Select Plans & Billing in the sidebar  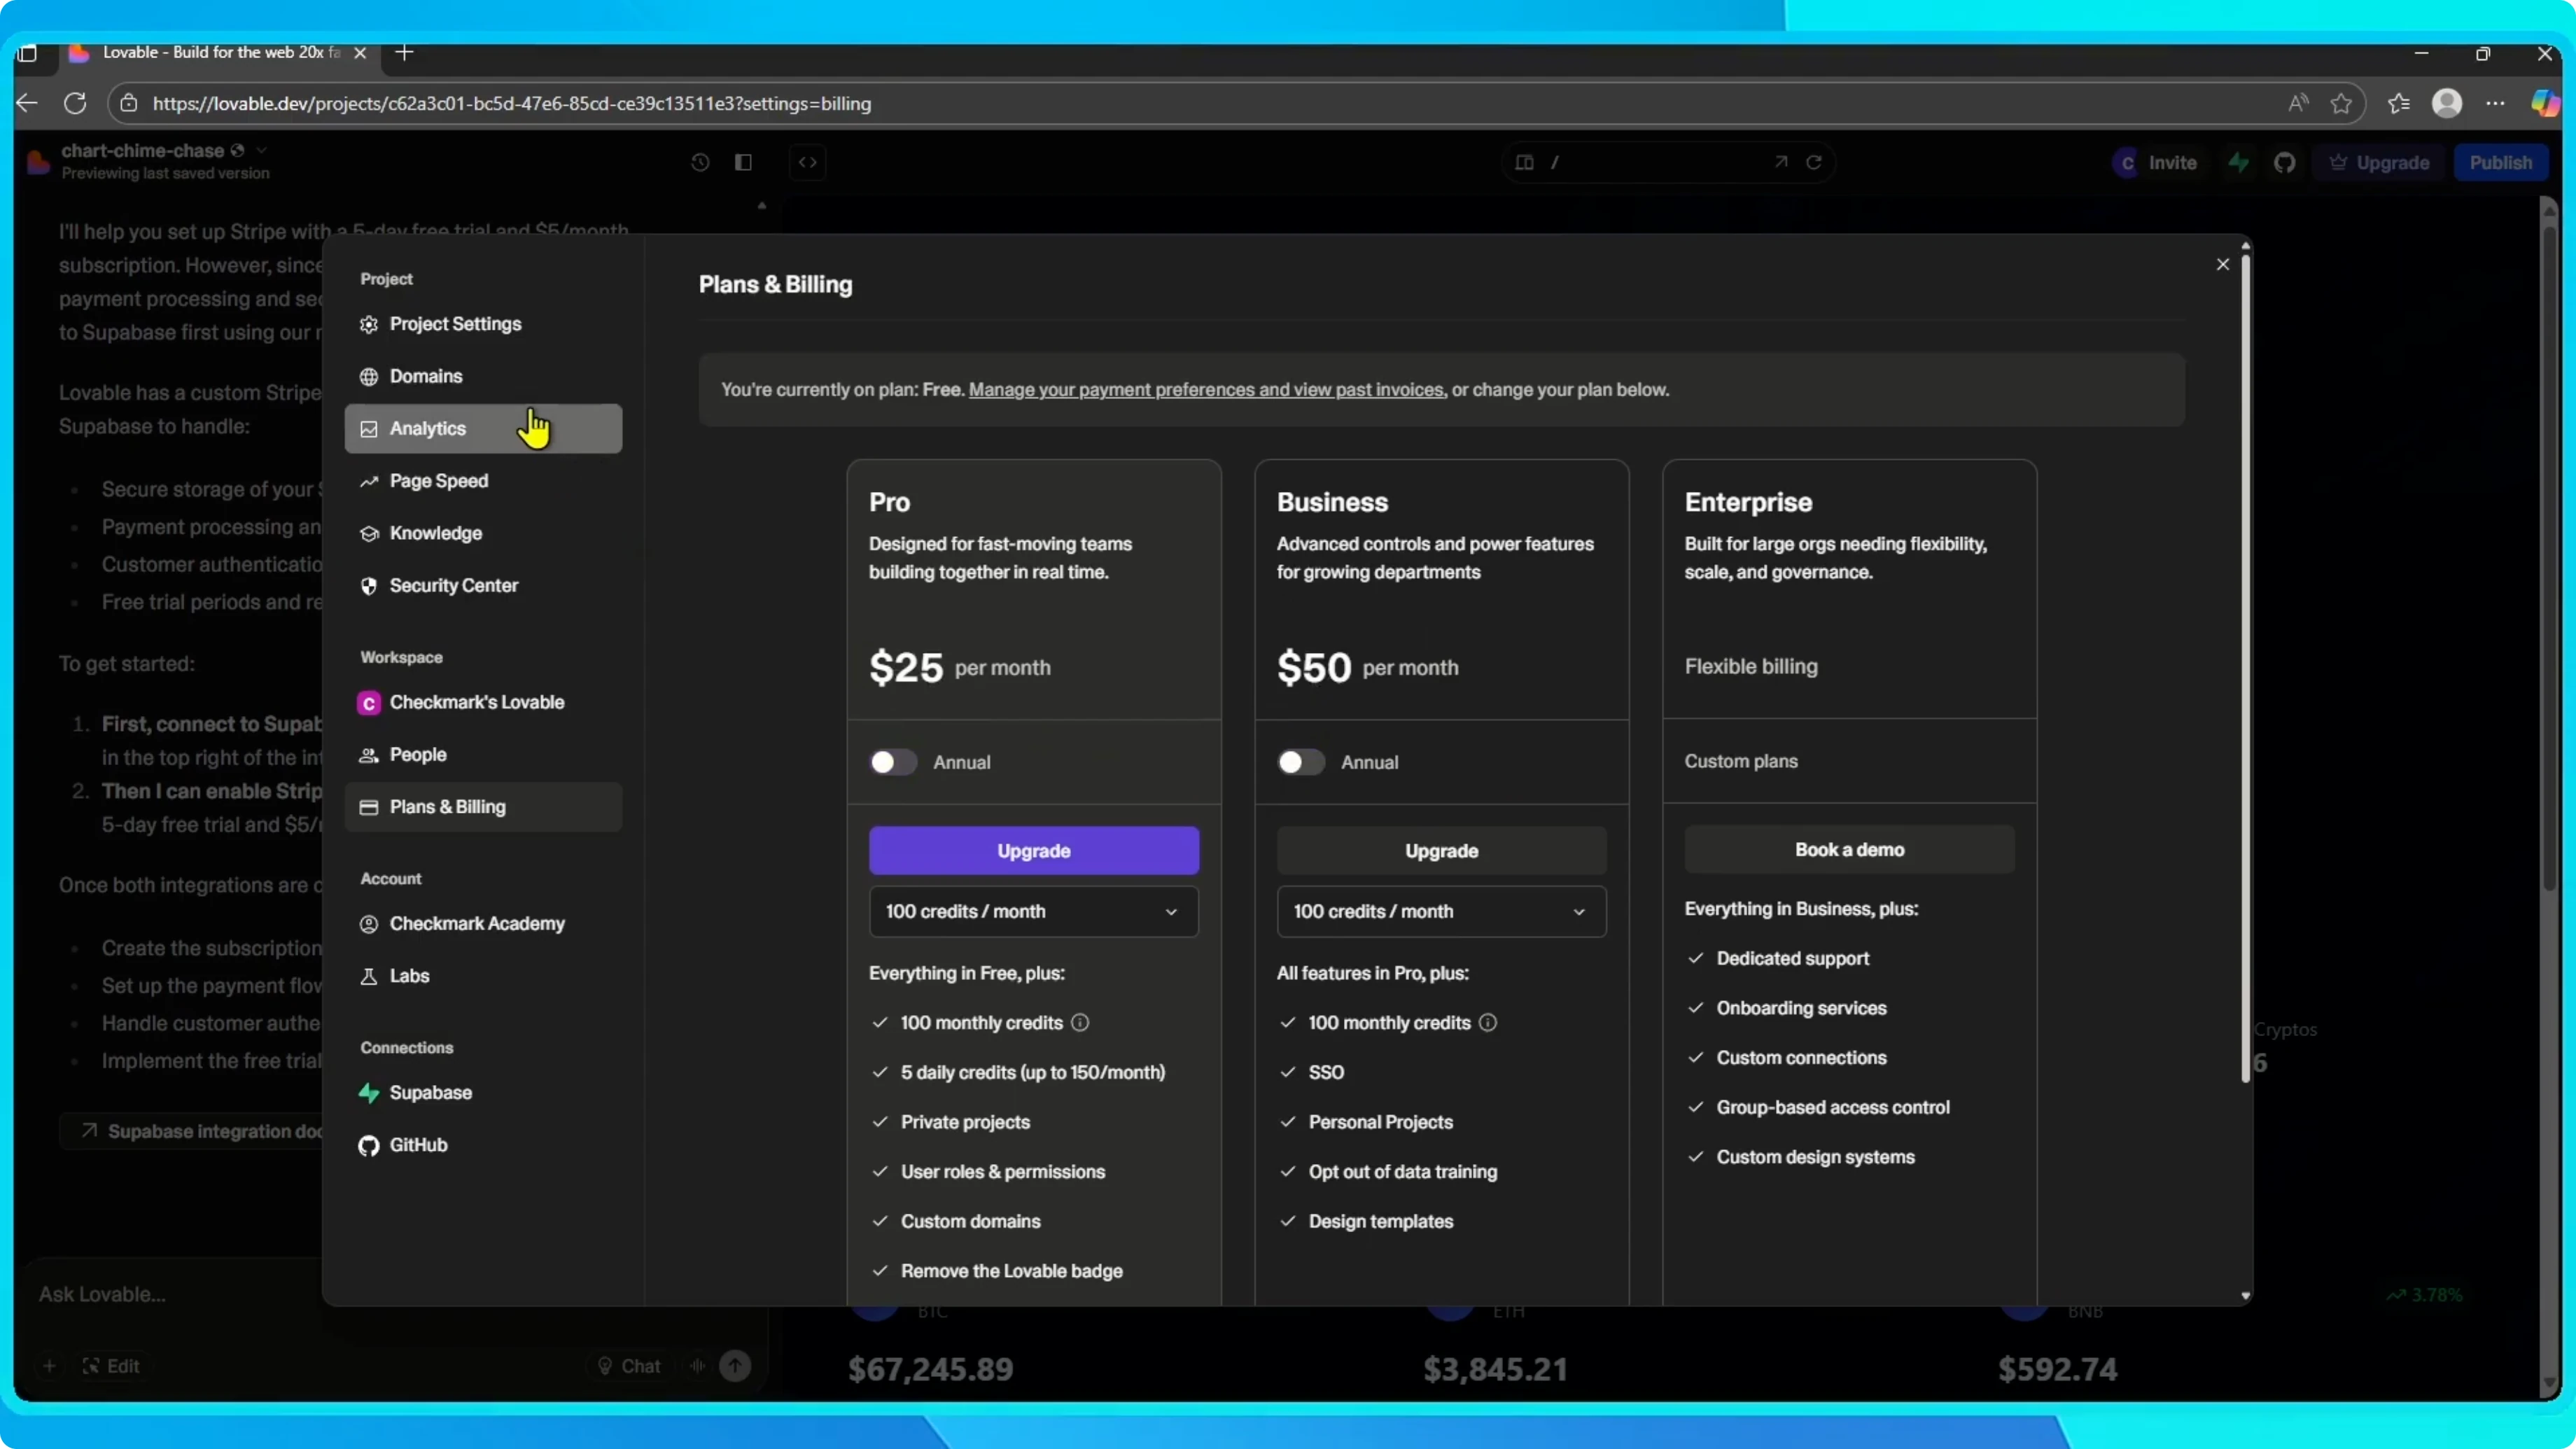click(483, 807)
